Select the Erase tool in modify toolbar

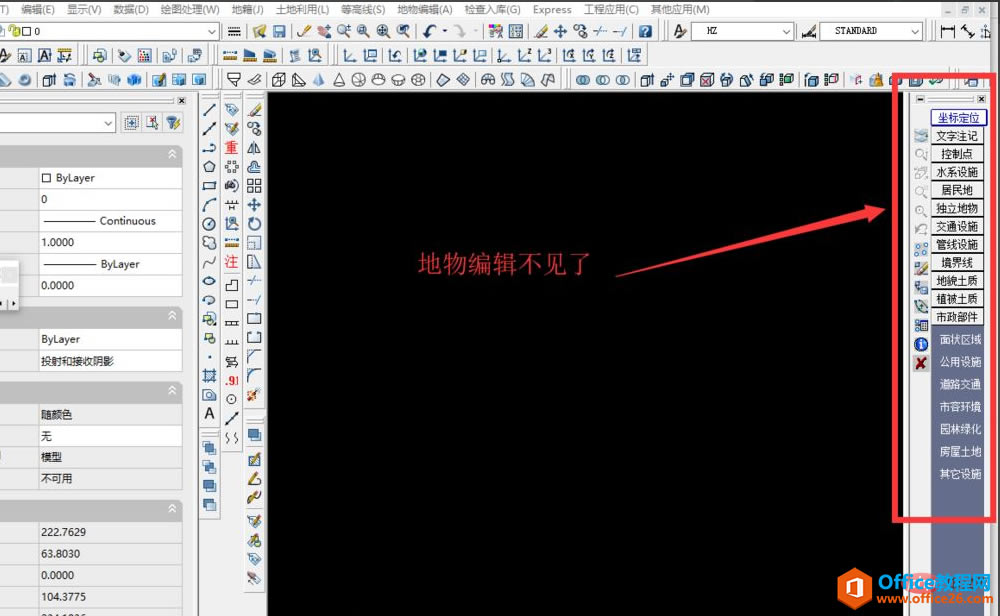254,110
